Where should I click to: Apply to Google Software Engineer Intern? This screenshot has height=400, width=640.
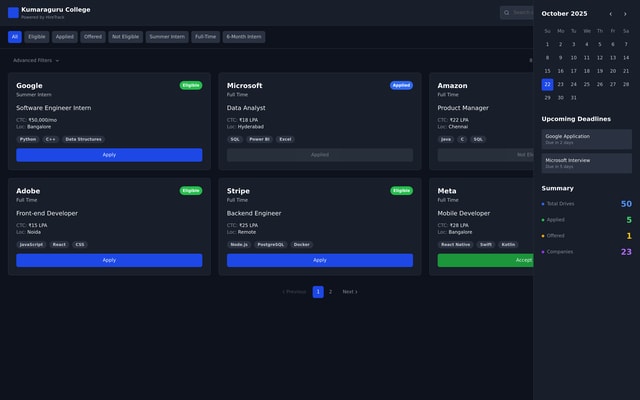109,155
